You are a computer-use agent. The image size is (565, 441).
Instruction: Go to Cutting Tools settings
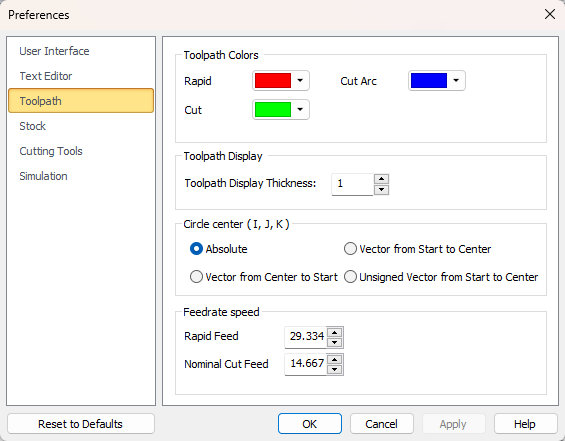[81, 151]
